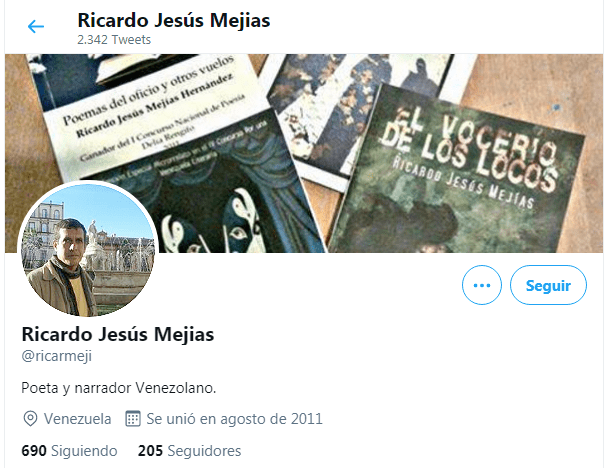View the 205 Seguidores list
The height and width of the screenshot is (468, 608).
189,451
